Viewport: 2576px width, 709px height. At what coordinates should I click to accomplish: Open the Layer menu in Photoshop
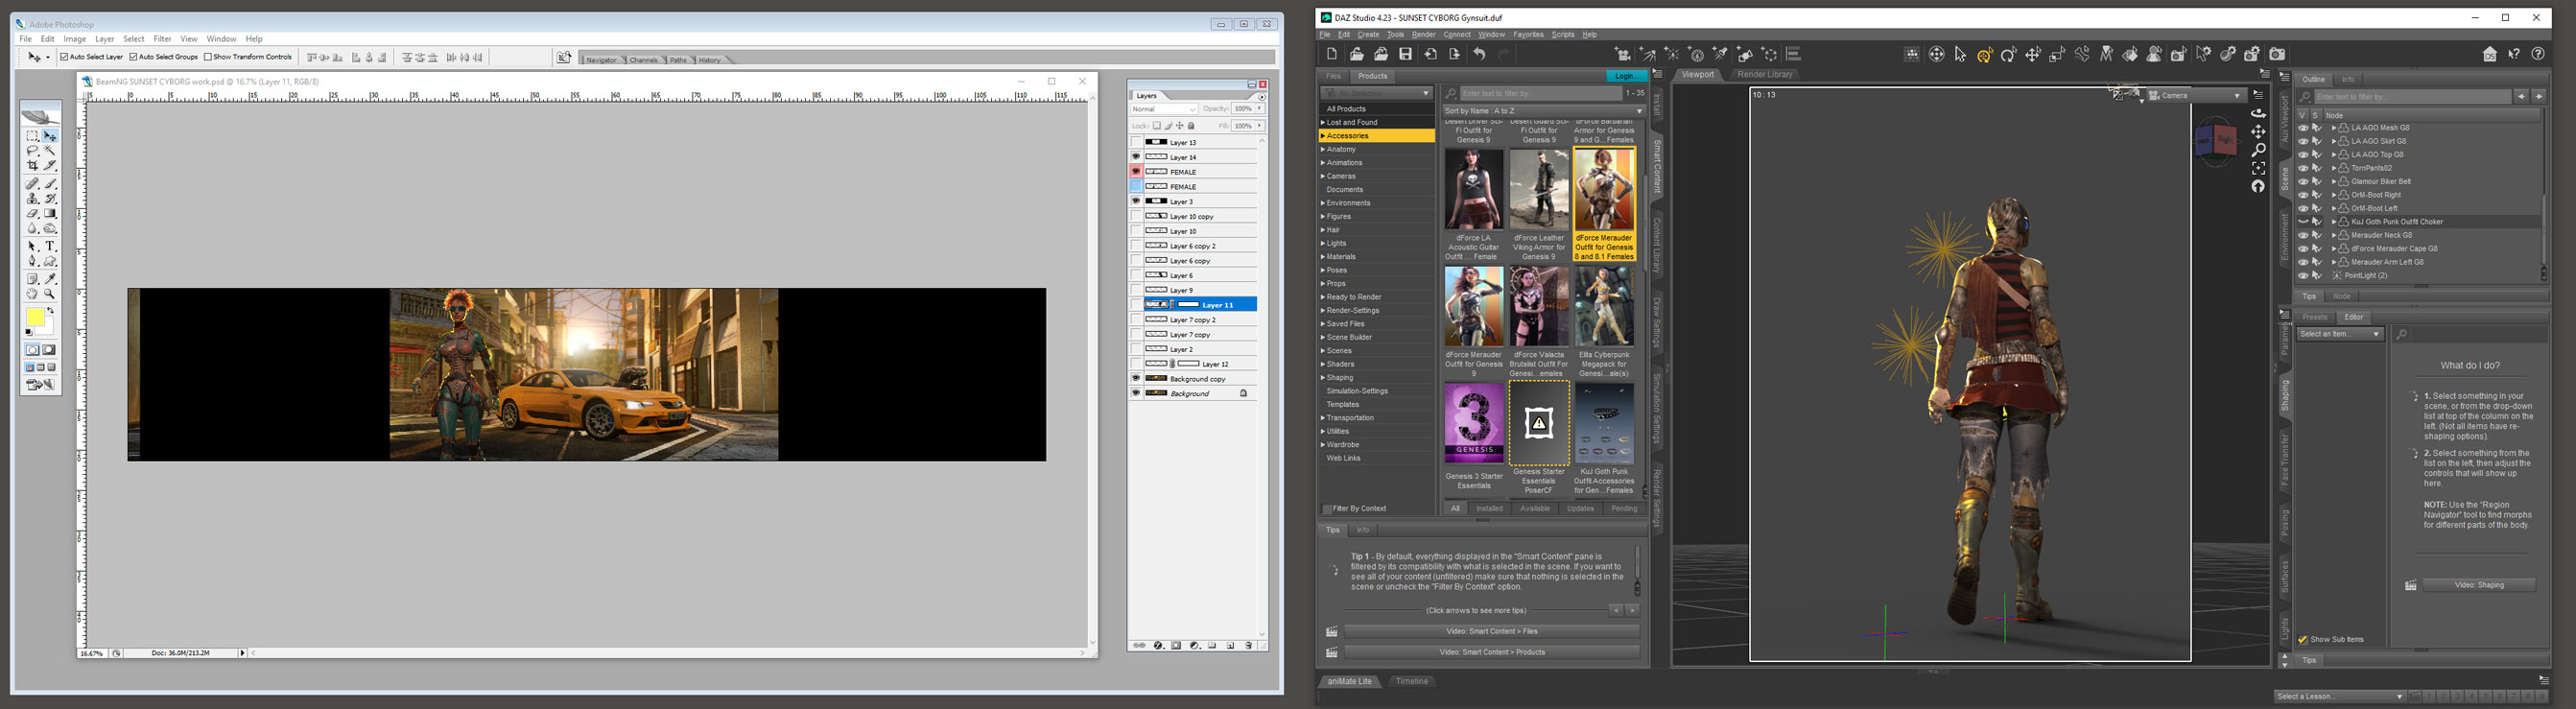point(104,39)
